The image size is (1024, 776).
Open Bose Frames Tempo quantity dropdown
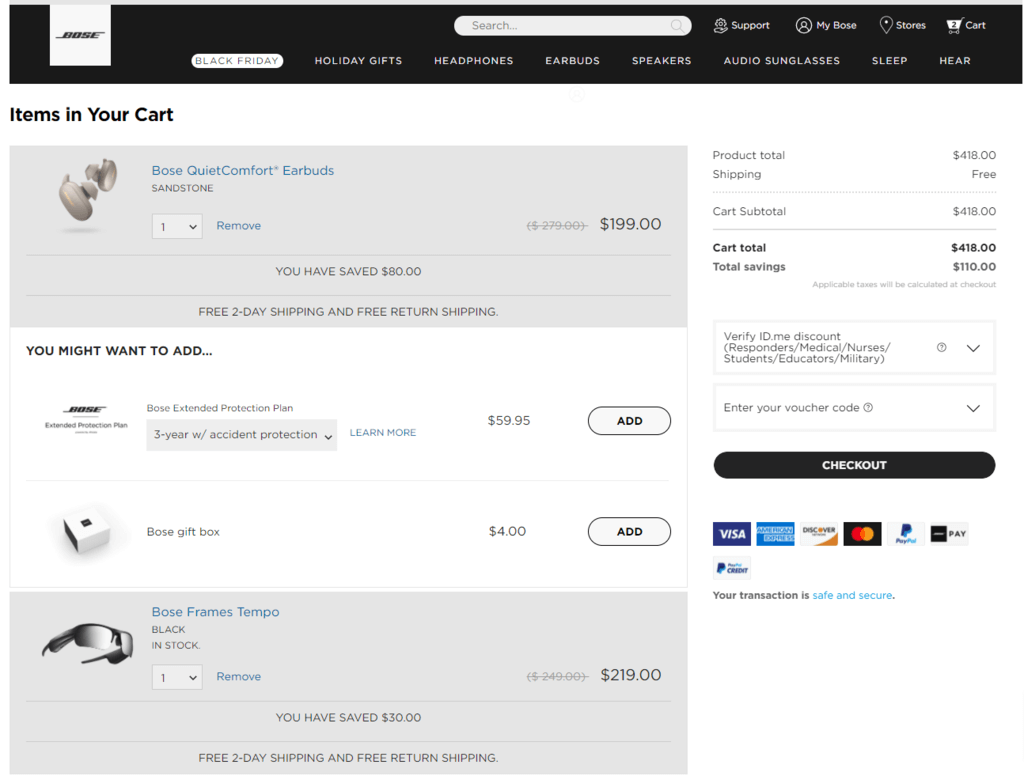(x=177, y=678)
